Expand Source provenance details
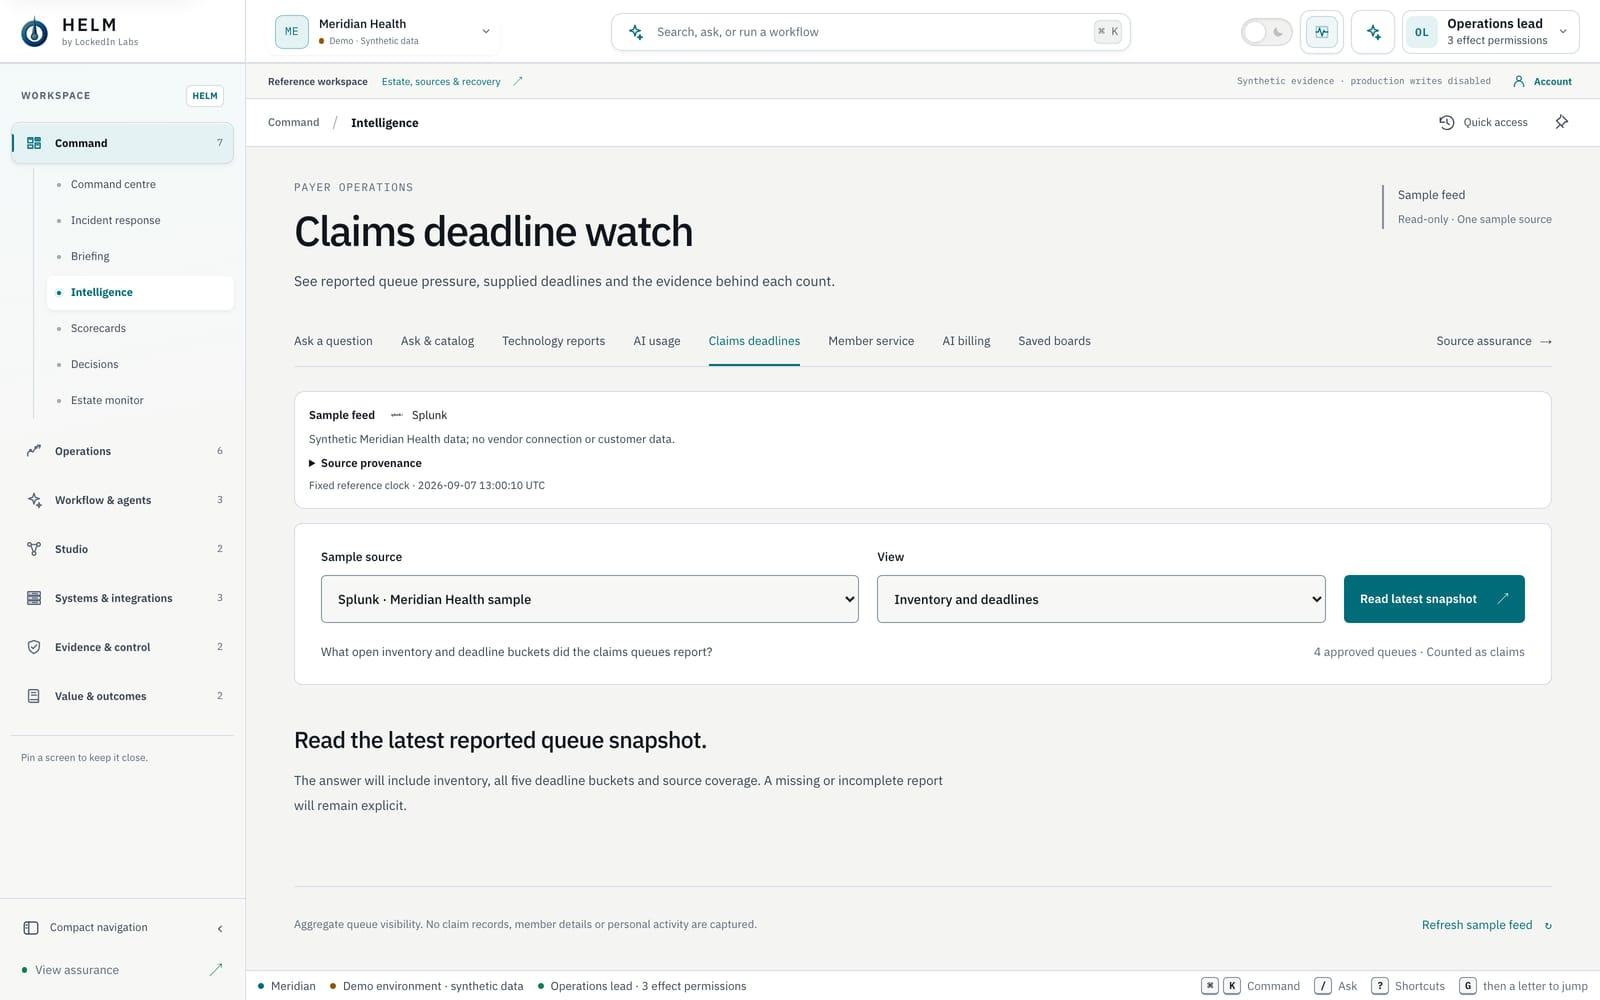This screenshot has width=1600, height=1000. click(365, 463)
